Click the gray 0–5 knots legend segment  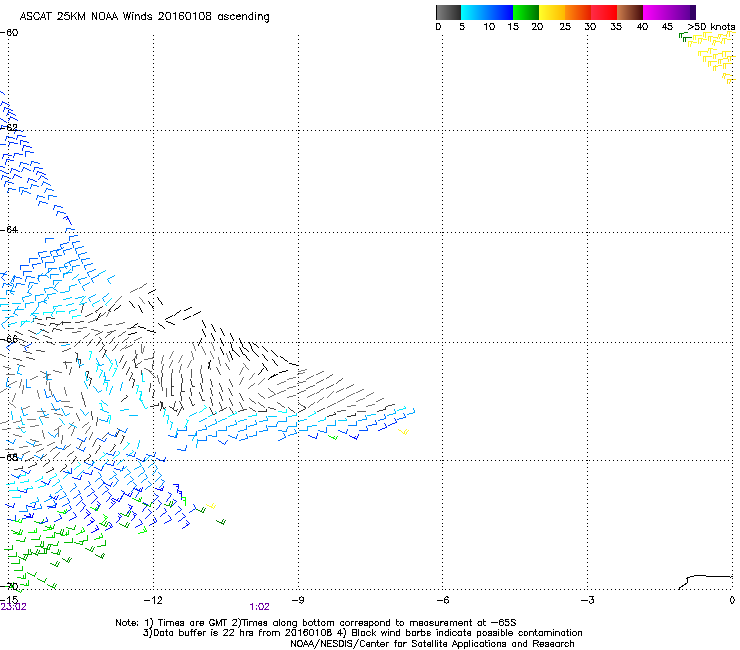(x=448, y=12)
